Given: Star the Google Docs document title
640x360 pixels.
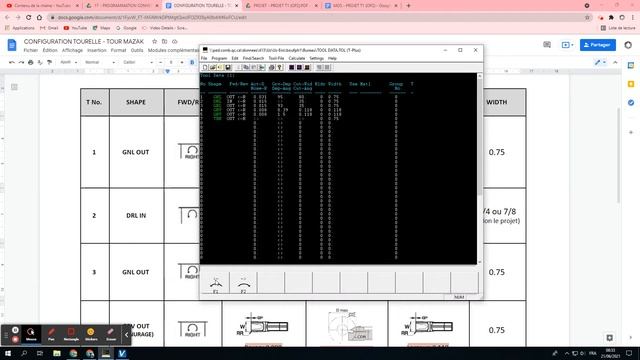Looking at the screenshot, I should coord(154,42).
